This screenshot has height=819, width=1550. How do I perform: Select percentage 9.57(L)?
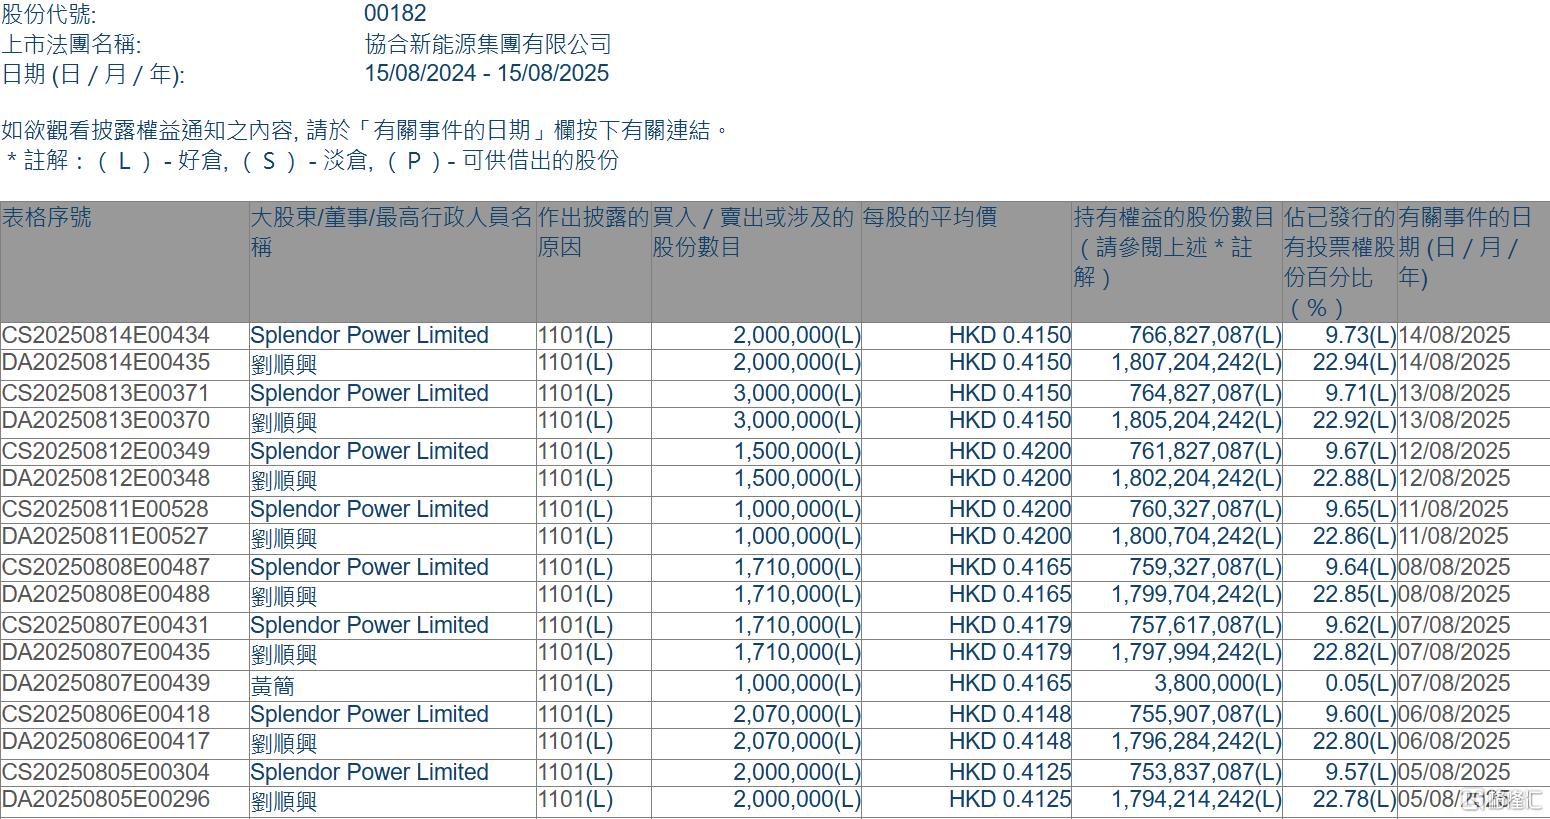pyautogui.click(x=1360, y=772)
